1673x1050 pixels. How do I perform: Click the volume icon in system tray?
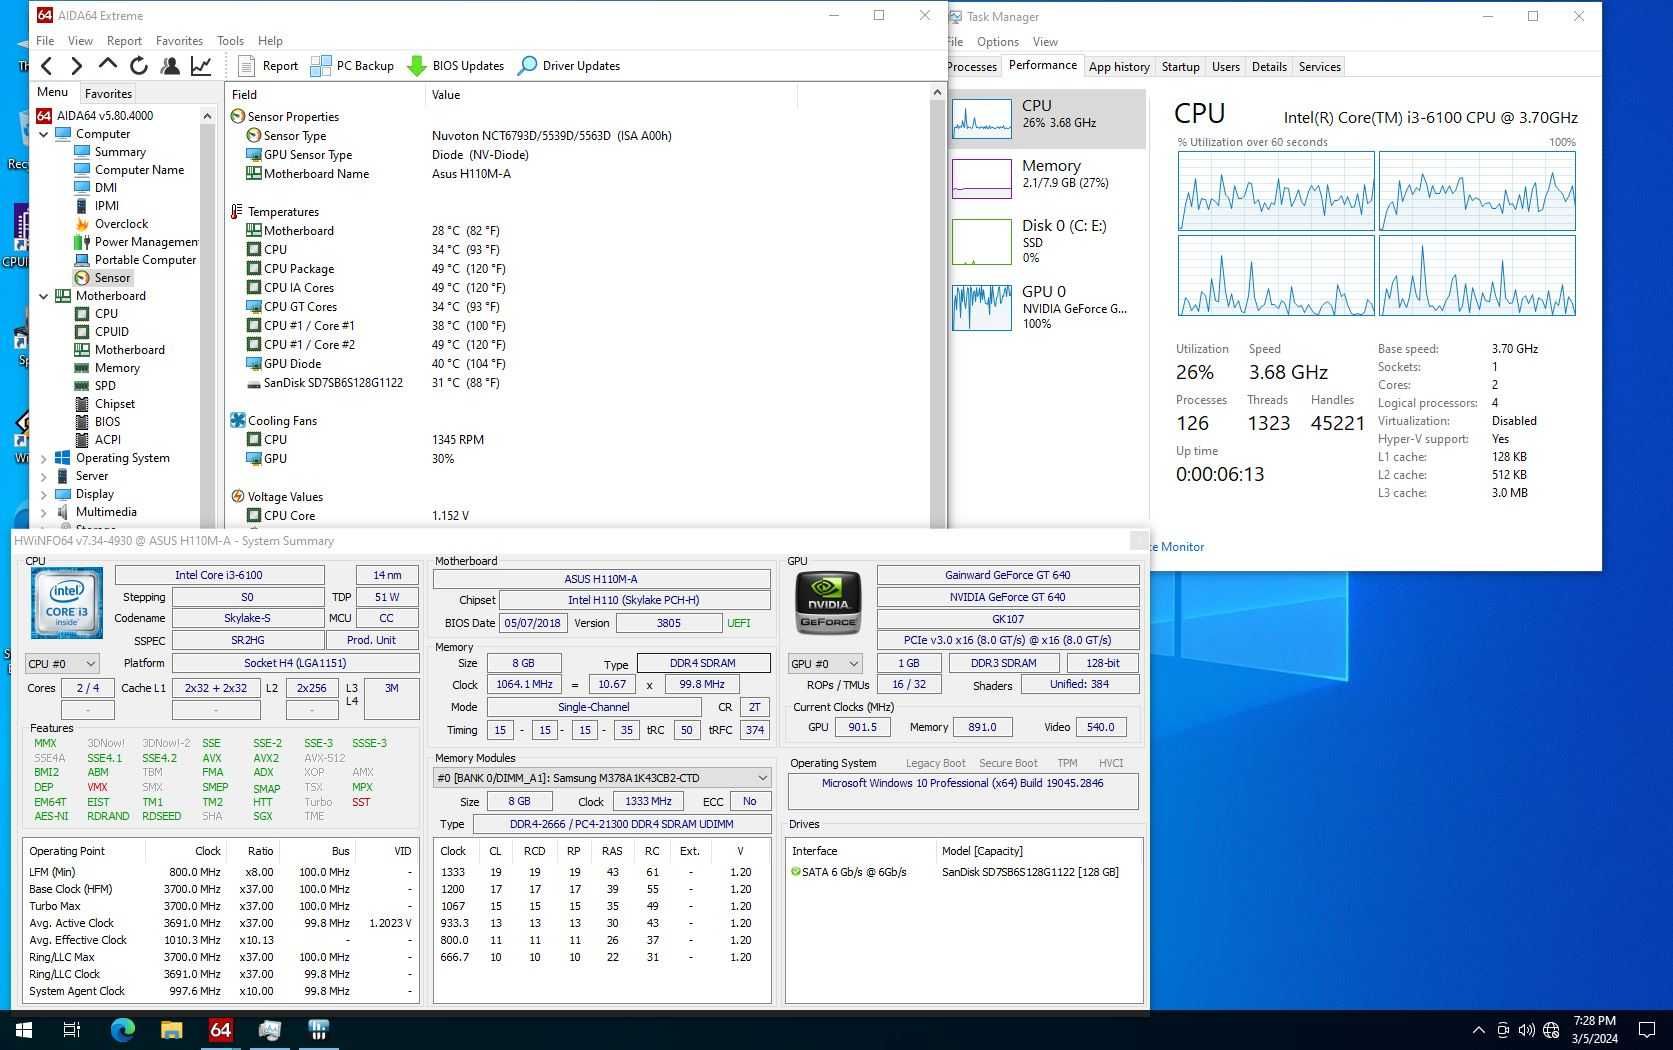click(1526, 1030)
